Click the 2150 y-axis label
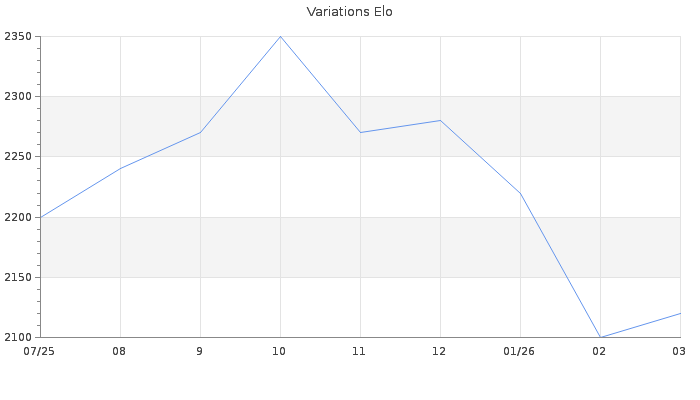 (x=18, y=277)
